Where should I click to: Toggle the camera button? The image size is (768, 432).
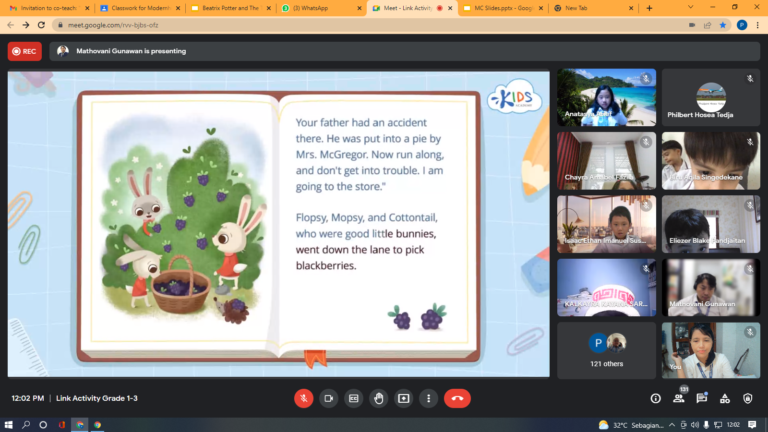[x=328, y=398]
